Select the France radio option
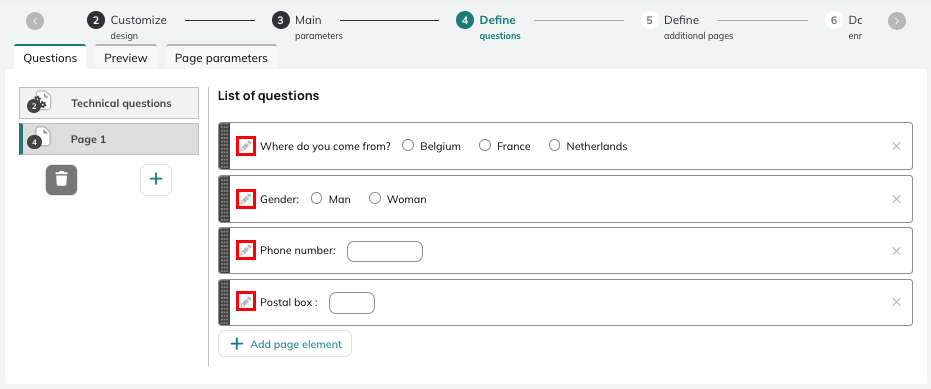Screen dimensions: 931x389 point(485,146)
